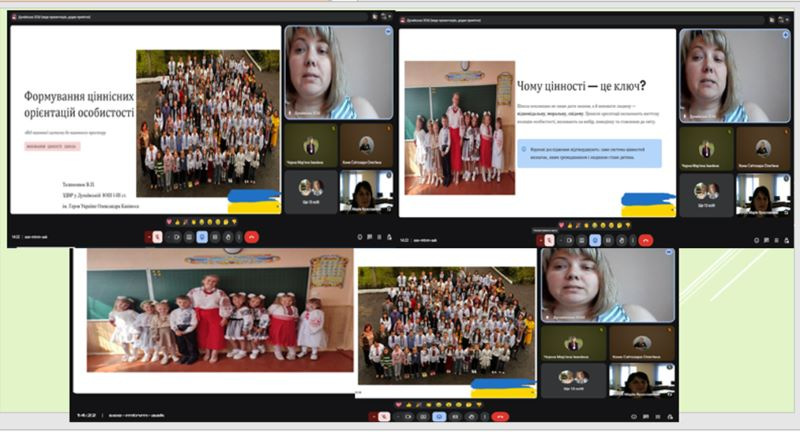Viewport: 800px width, 432px height.
Task: Open microphone options chevron in top-right Meet window
Action: pyautogui.click(x=540, y=240)
